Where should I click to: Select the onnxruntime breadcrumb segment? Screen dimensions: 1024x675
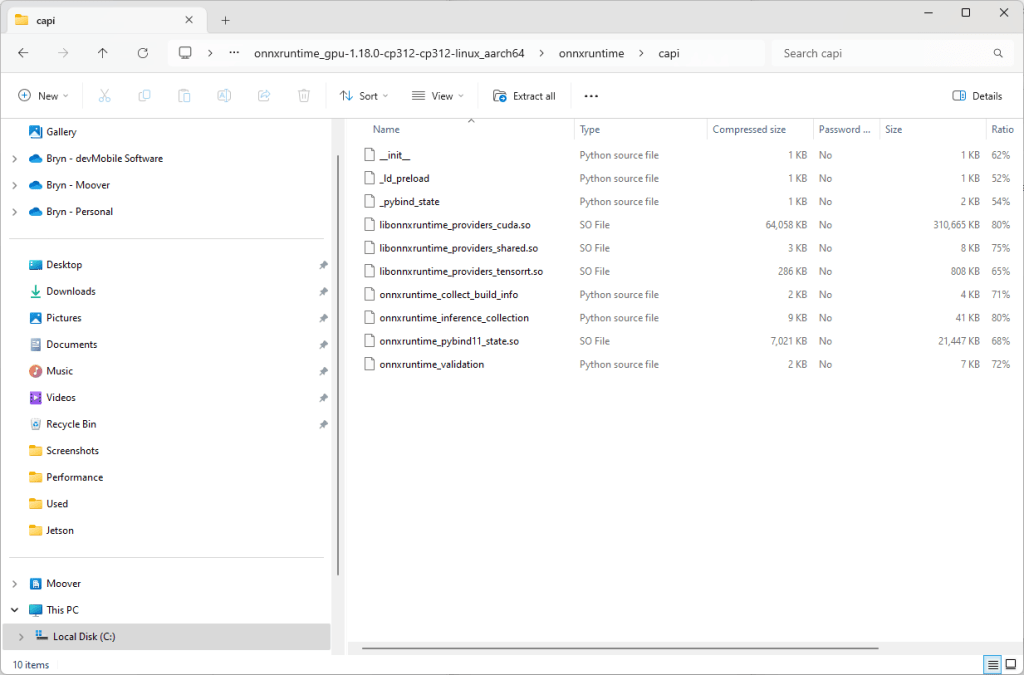pos(591,53)
